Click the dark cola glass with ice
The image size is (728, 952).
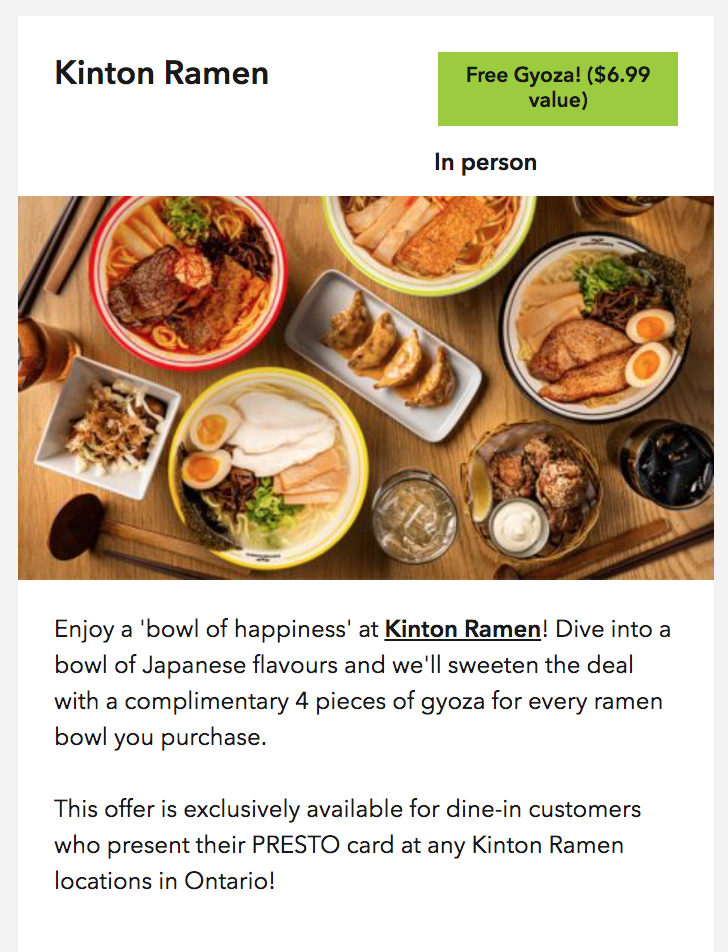[x=664, y=465]
